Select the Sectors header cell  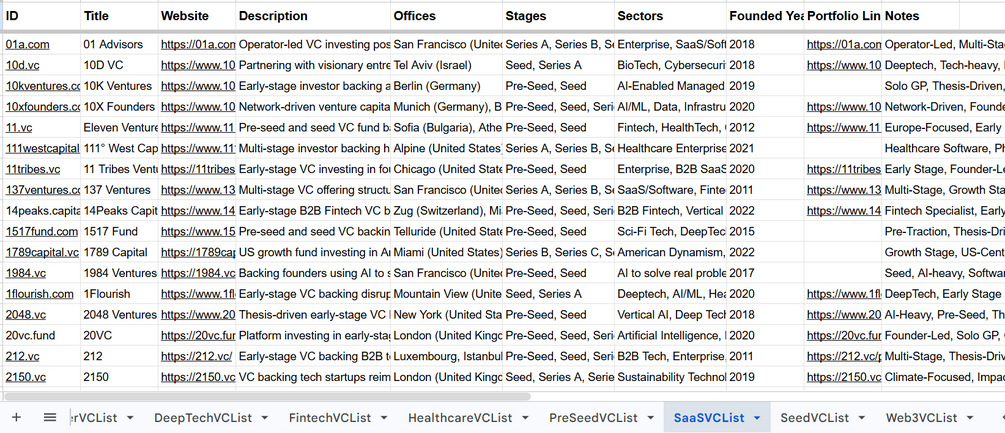tap(670, 16)
